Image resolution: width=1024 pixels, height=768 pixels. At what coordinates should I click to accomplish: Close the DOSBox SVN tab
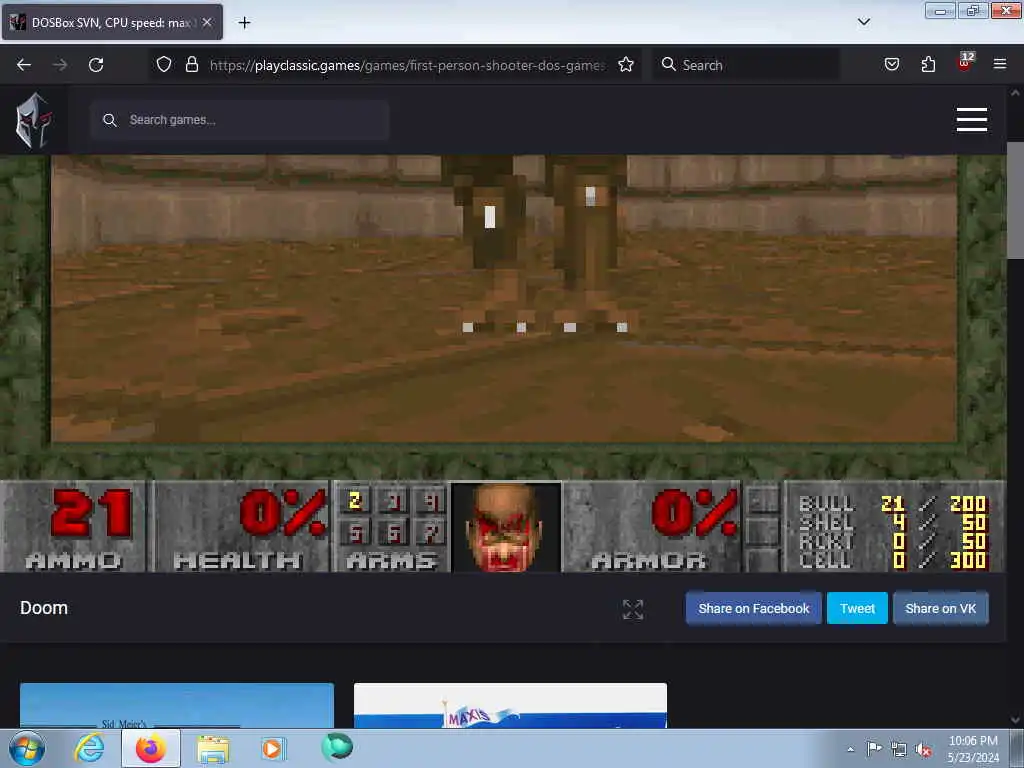coord(207,22)
